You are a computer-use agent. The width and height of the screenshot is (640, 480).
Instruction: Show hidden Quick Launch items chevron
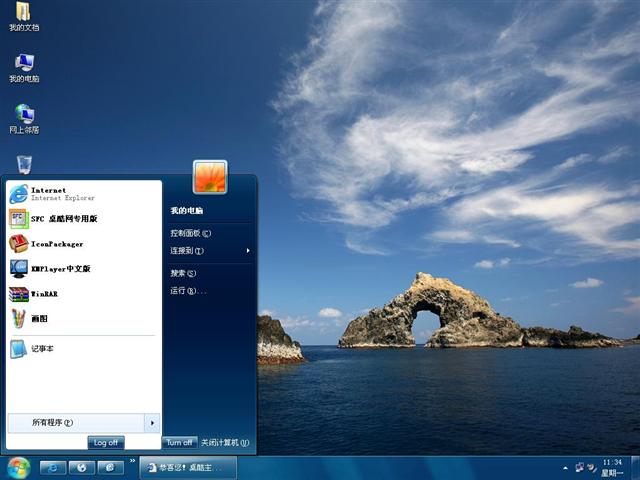(133, 461)
